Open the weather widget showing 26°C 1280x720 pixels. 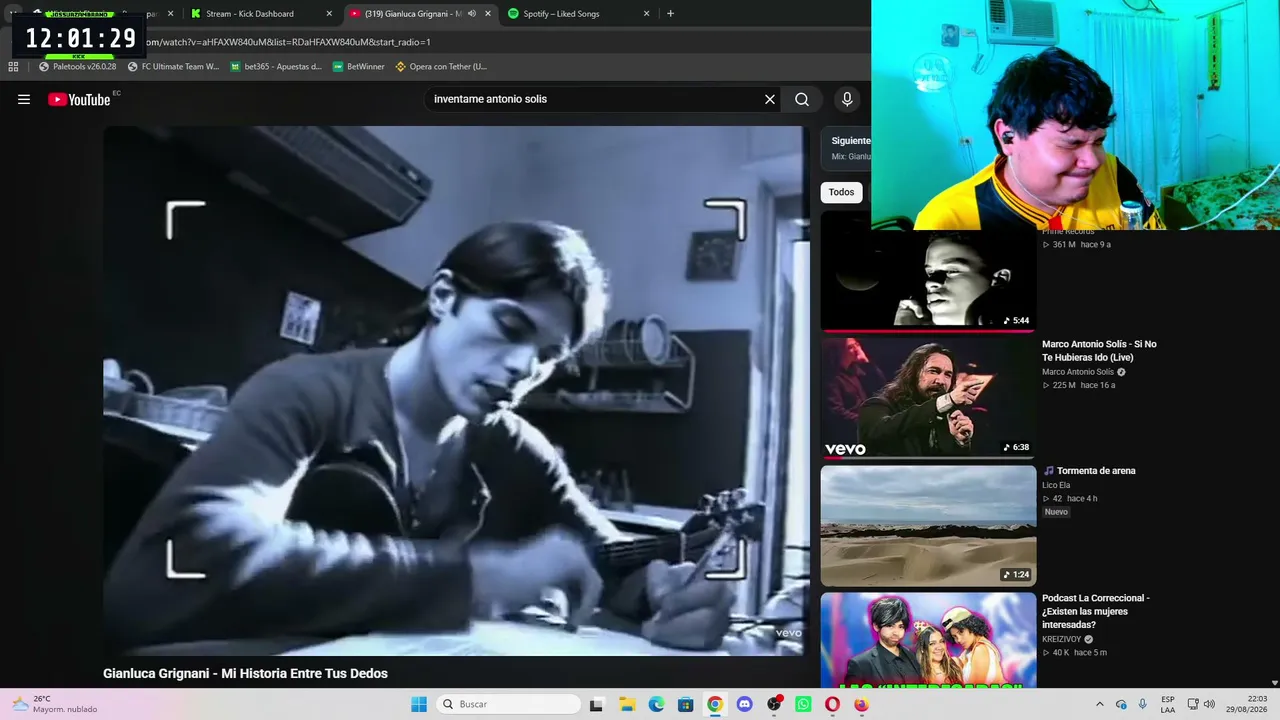coord(55,704)
